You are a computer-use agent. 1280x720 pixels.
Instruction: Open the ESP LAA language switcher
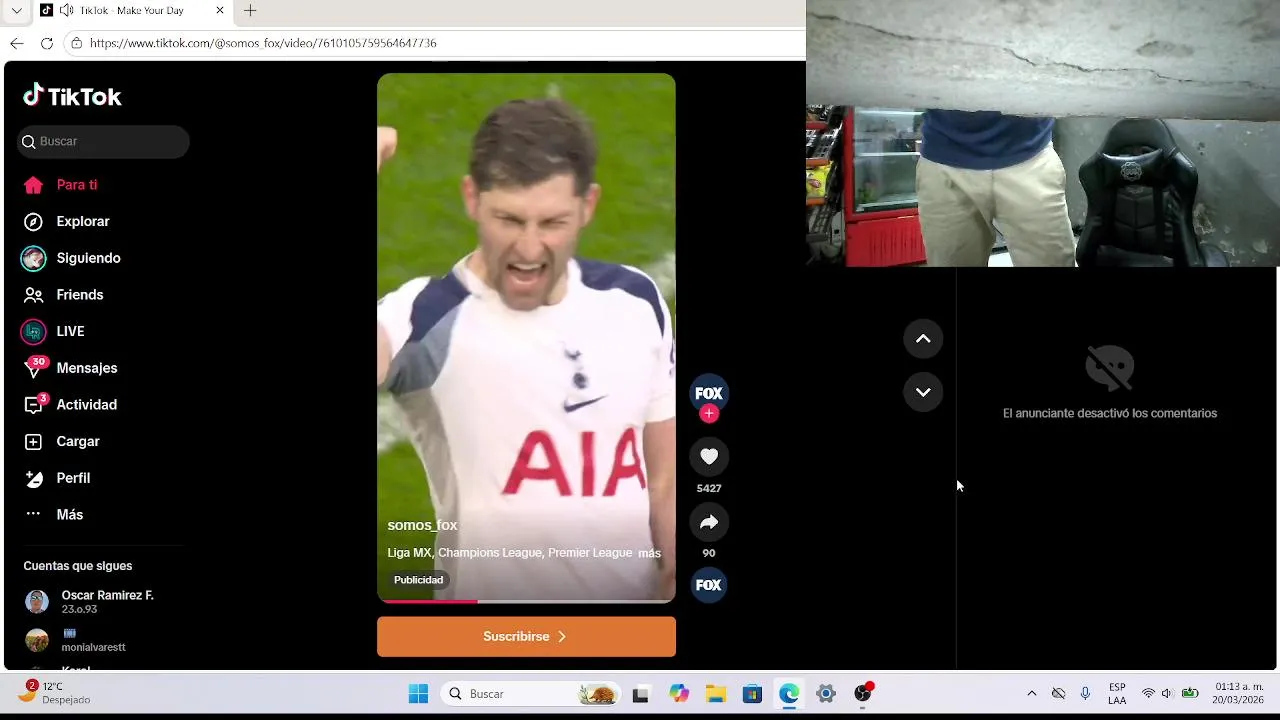(1117, 693)
